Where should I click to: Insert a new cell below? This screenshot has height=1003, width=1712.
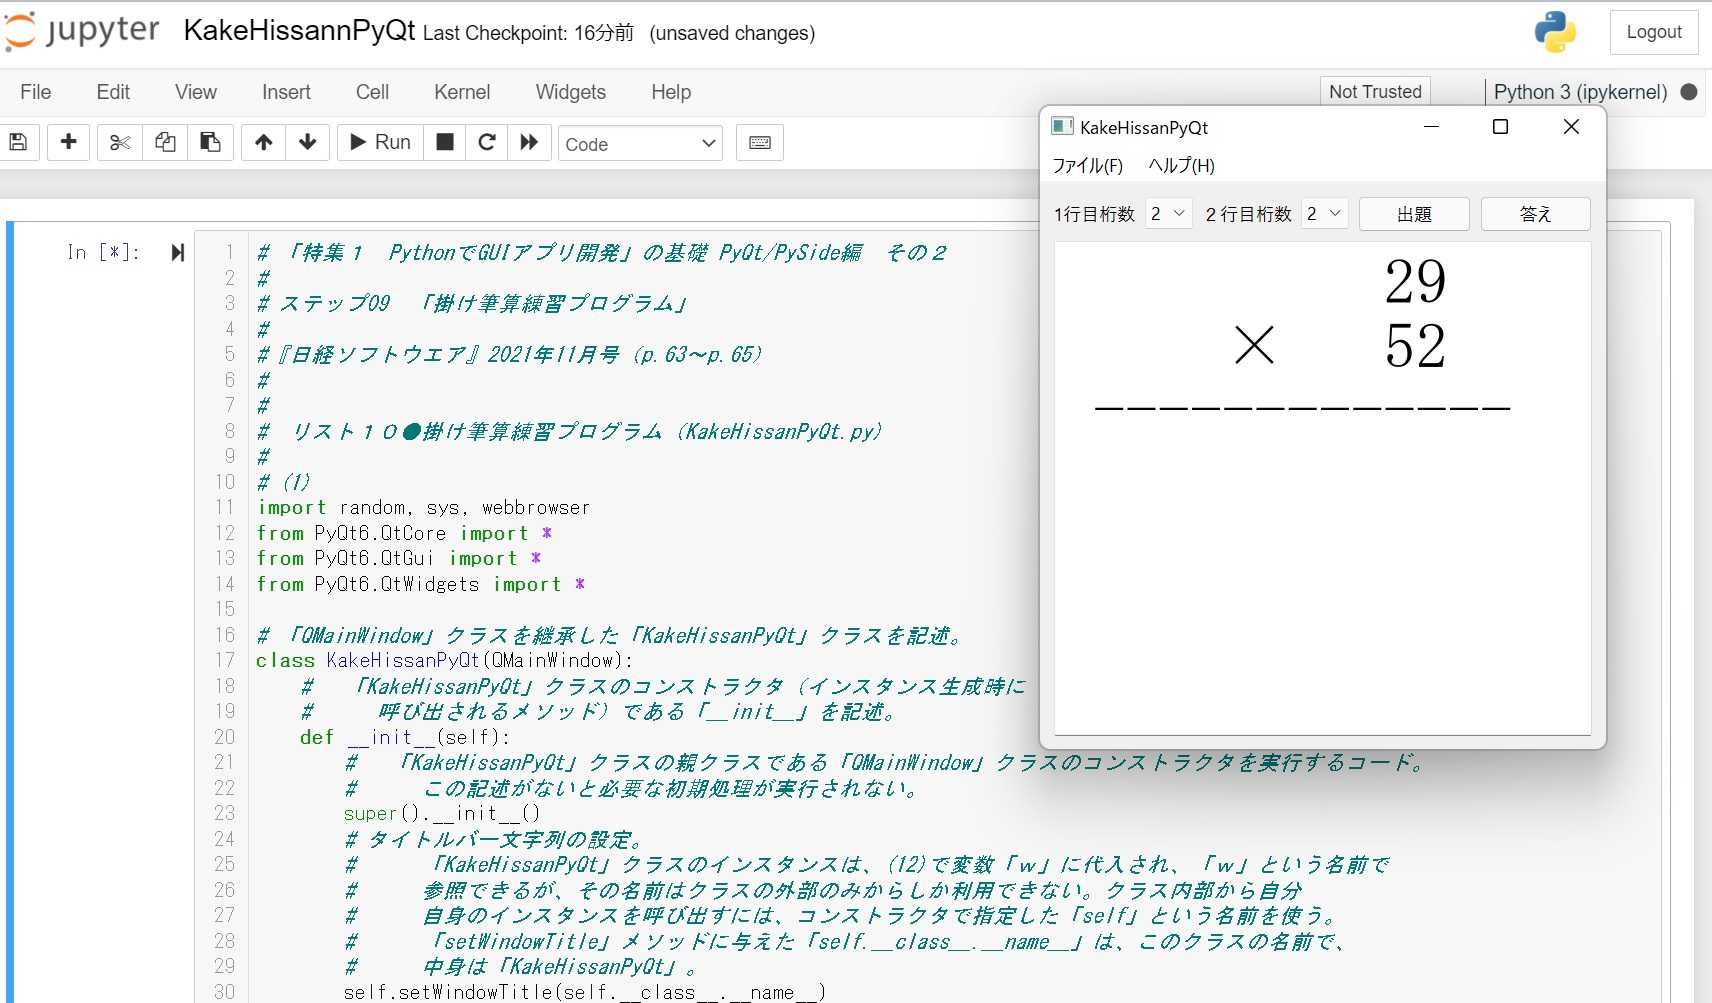coord(68,142)
